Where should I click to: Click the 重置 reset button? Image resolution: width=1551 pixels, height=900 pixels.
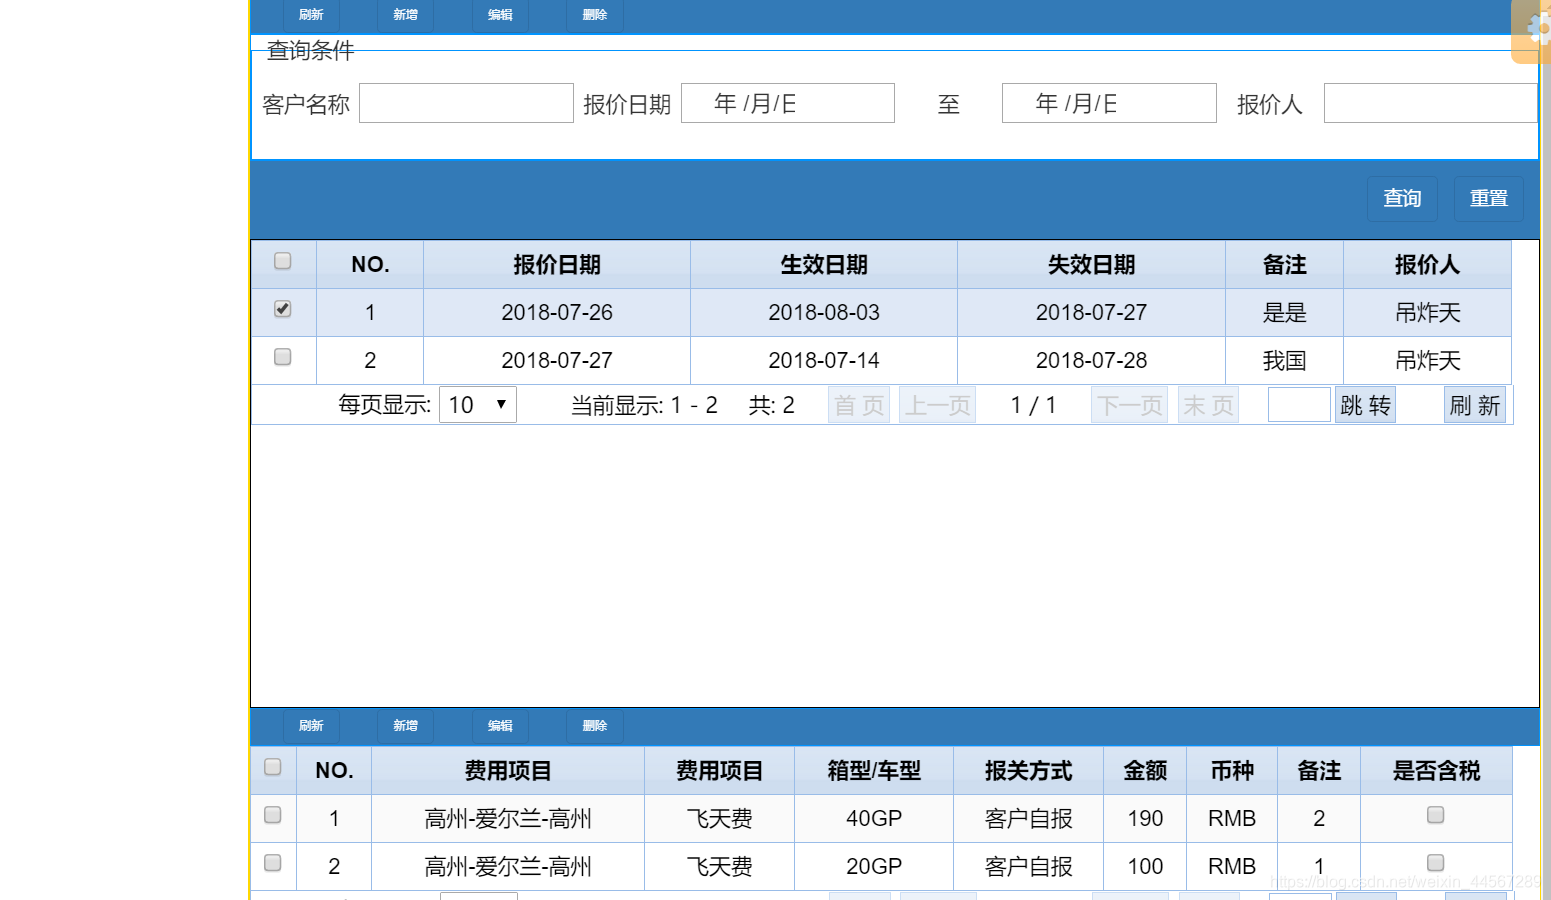tap(1489, 199)
